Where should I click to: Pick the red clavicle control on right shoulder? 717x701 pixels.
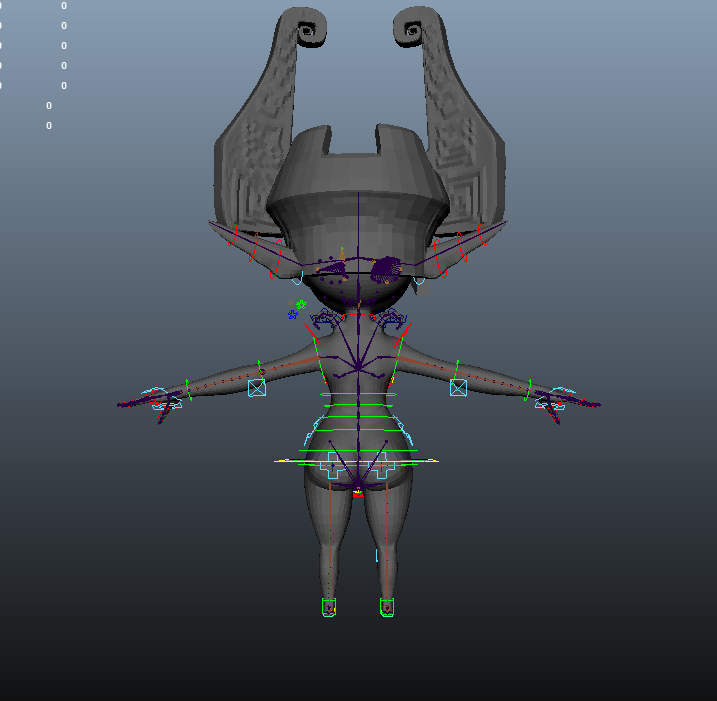[402, 335]
